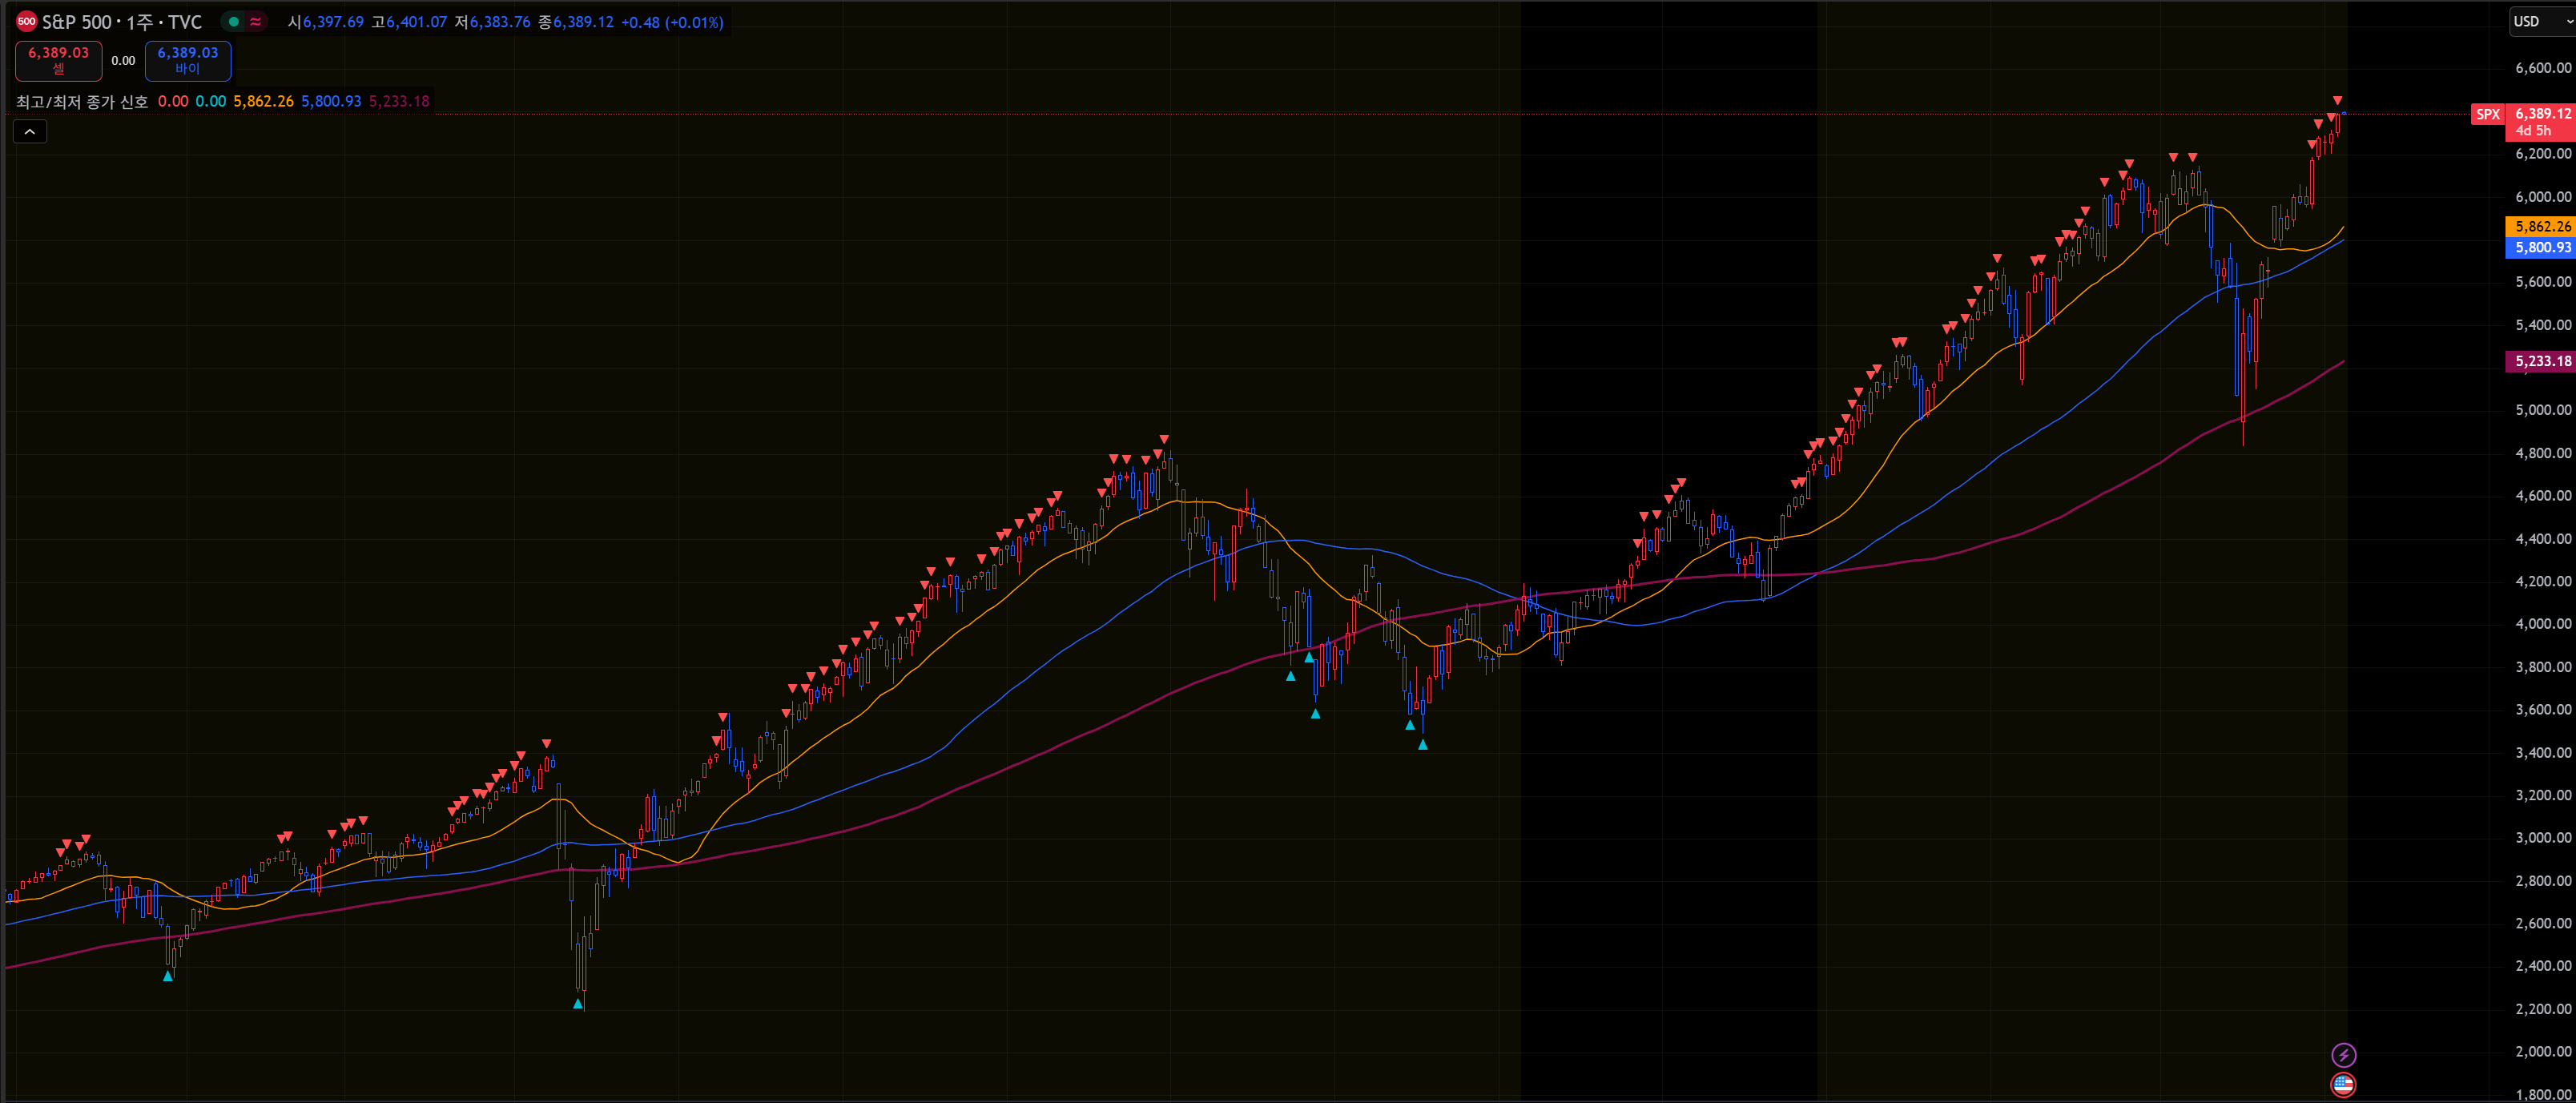Click the SPX red price label
The image size is (2576, 1103).
coord(2487,114)
